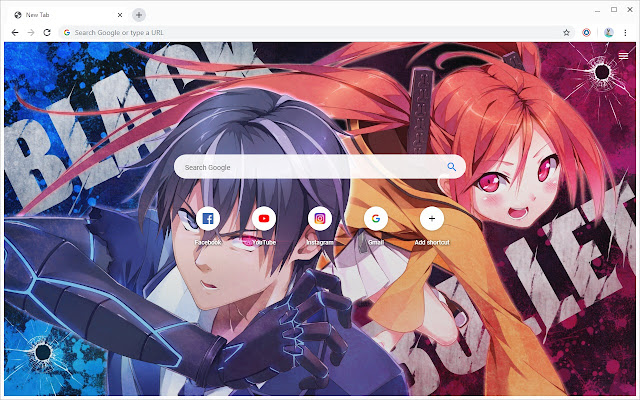Open the Instagram shortcut
The width and height of the screenshot is (640, 400).
coord(320,219)
